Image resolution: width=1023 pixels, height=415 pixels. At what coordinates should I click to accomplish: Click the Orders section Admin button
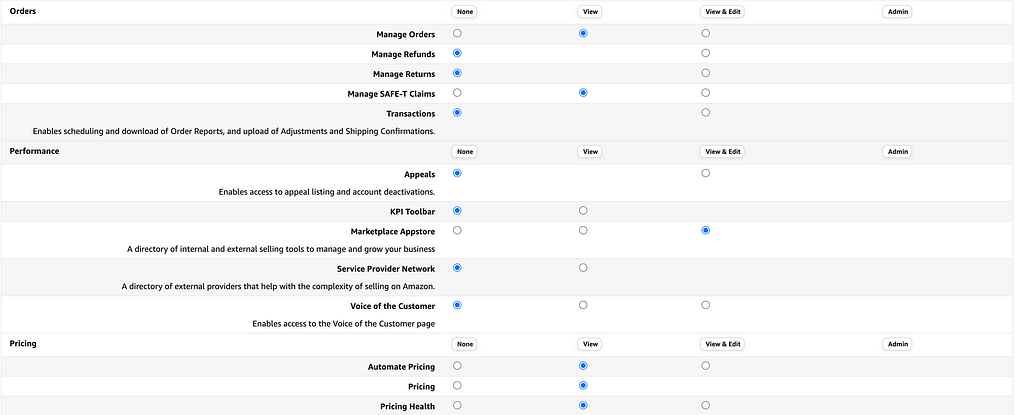point(898,12)
